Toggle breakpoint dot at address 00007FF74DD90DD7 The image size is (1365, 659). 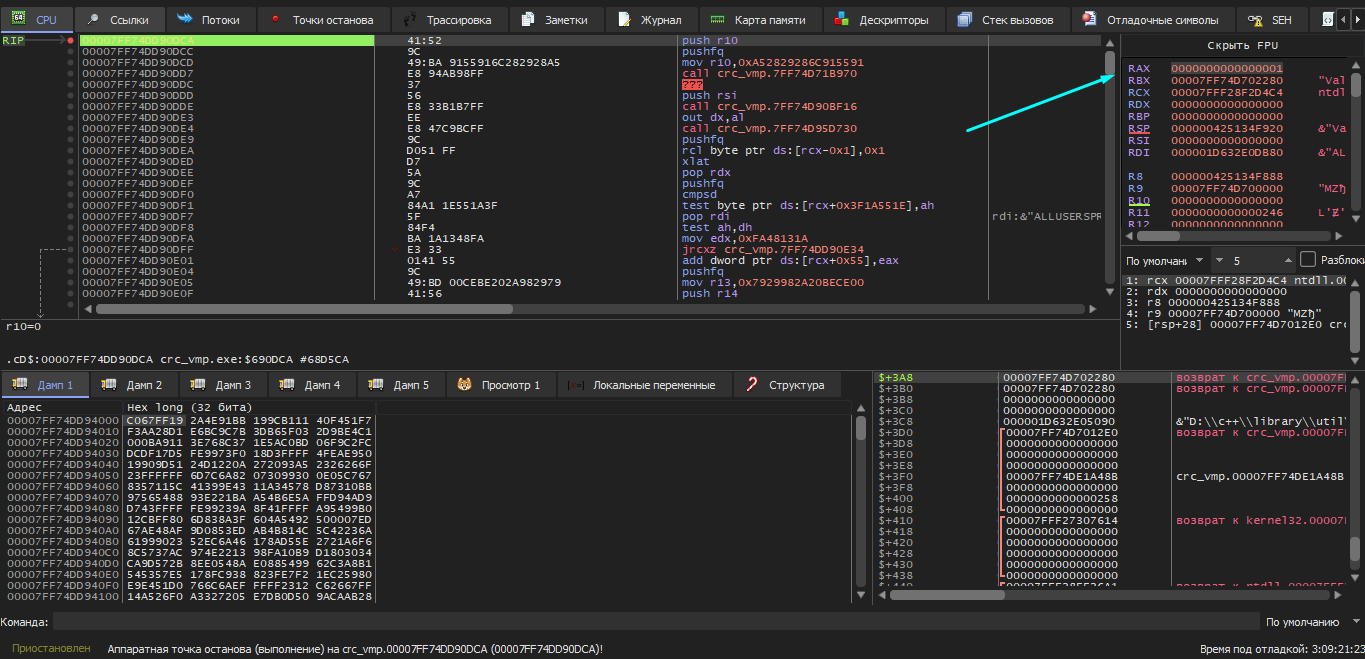point(70,73)
